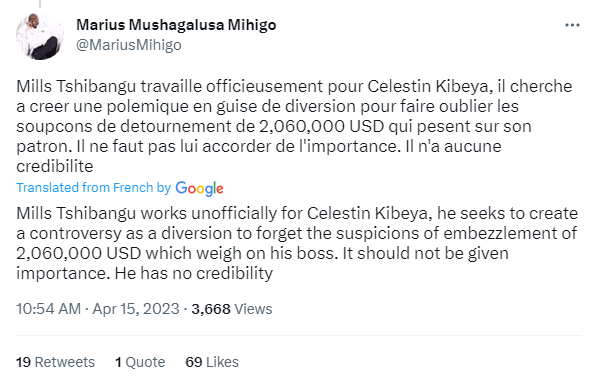Click the original French tweet text

[294, 126]
